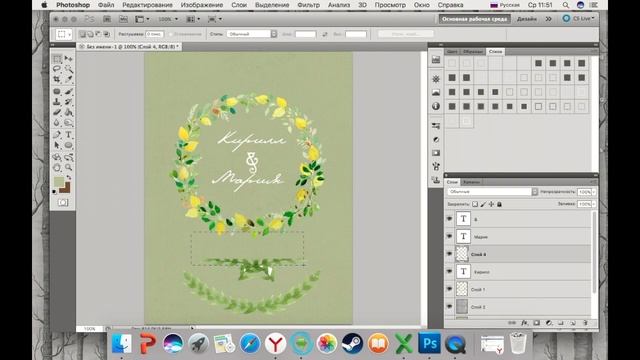Select the Blur tool

(x=57, y=122)
